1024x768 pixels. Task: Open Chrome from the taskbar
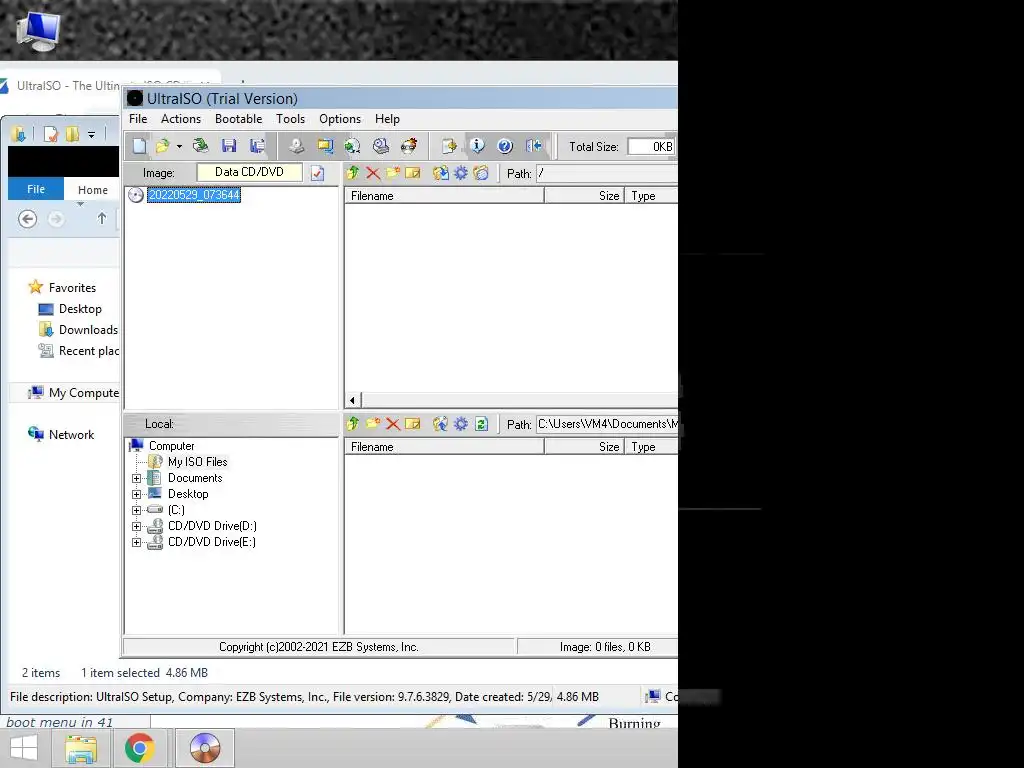[x=140, y=748]
